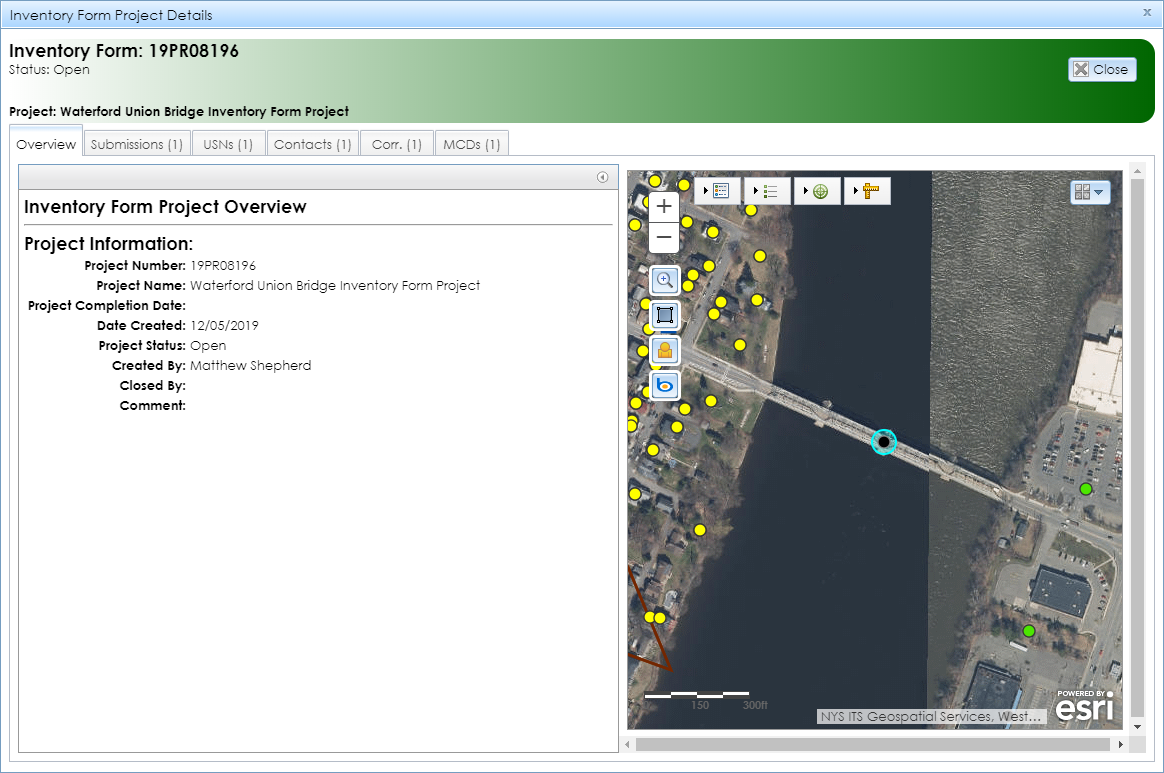Select the measurement ruler tool
Screen dimensions: 1164x773
tap(871, 191)
